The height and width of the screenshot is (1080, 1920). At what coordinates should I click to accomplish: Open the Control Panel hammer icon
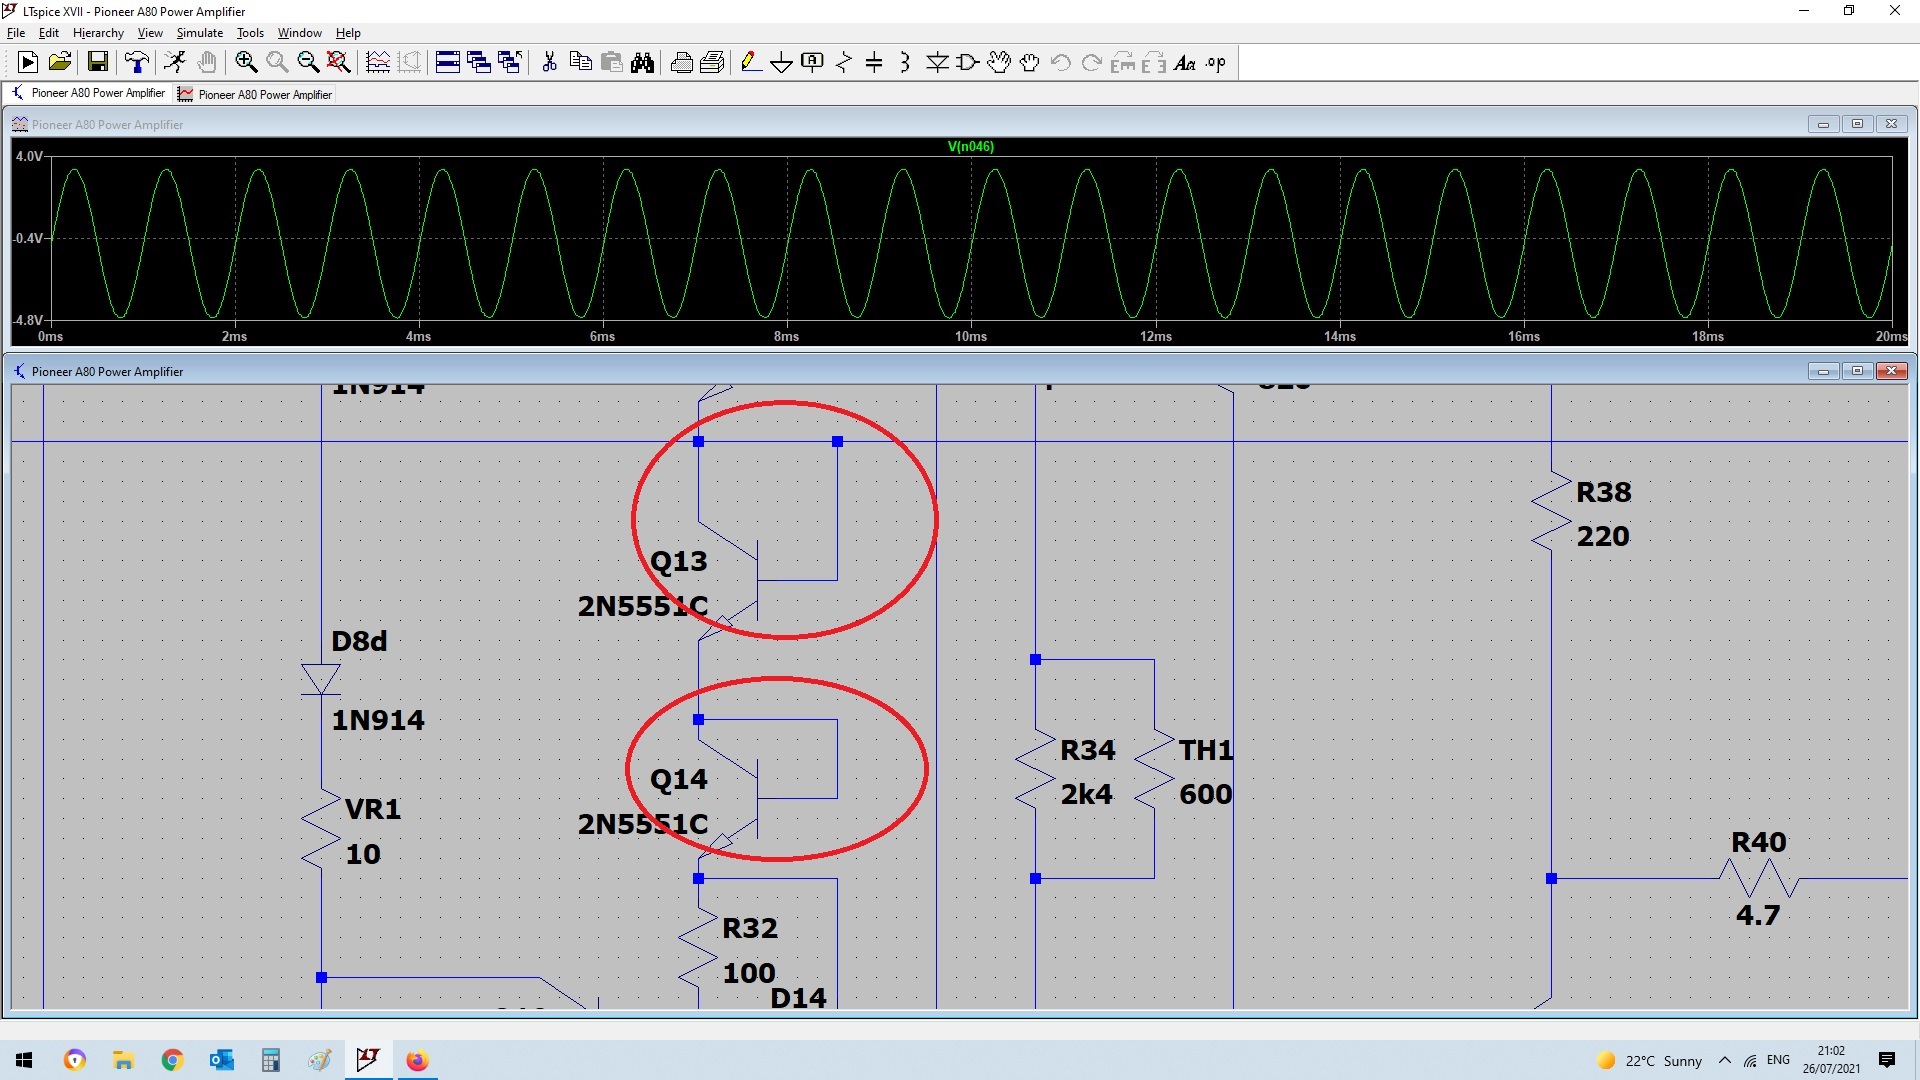(137, 63)
